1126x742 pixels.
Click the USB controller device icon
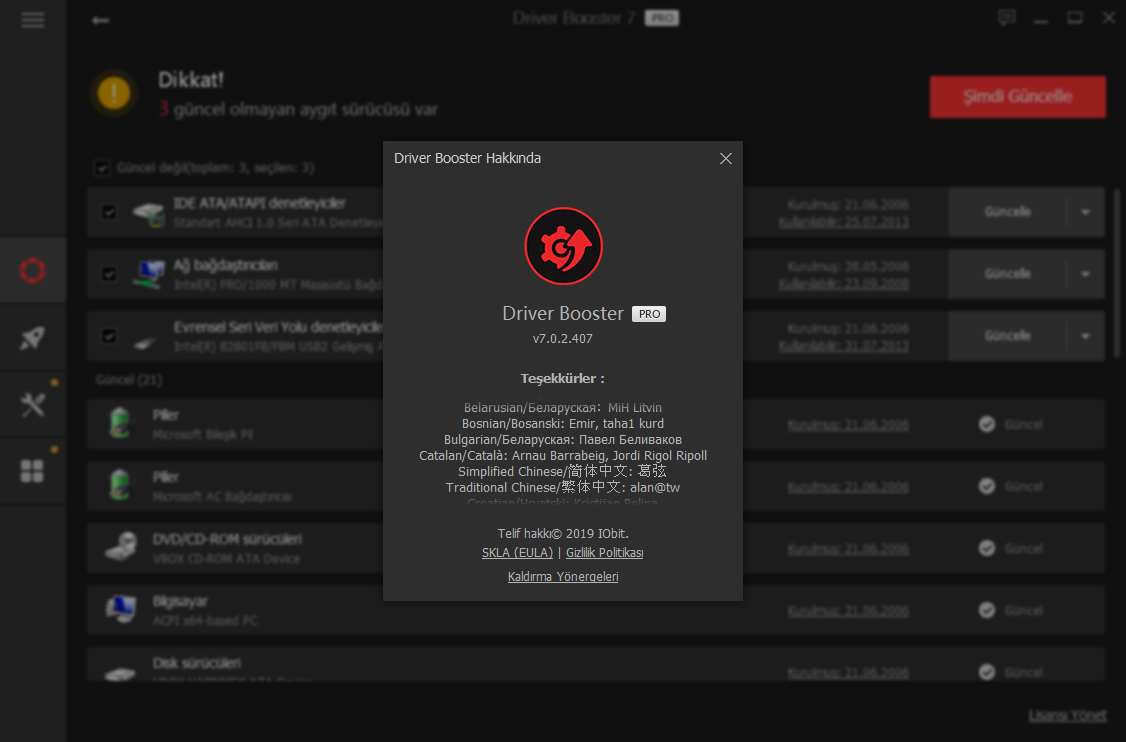146,343
